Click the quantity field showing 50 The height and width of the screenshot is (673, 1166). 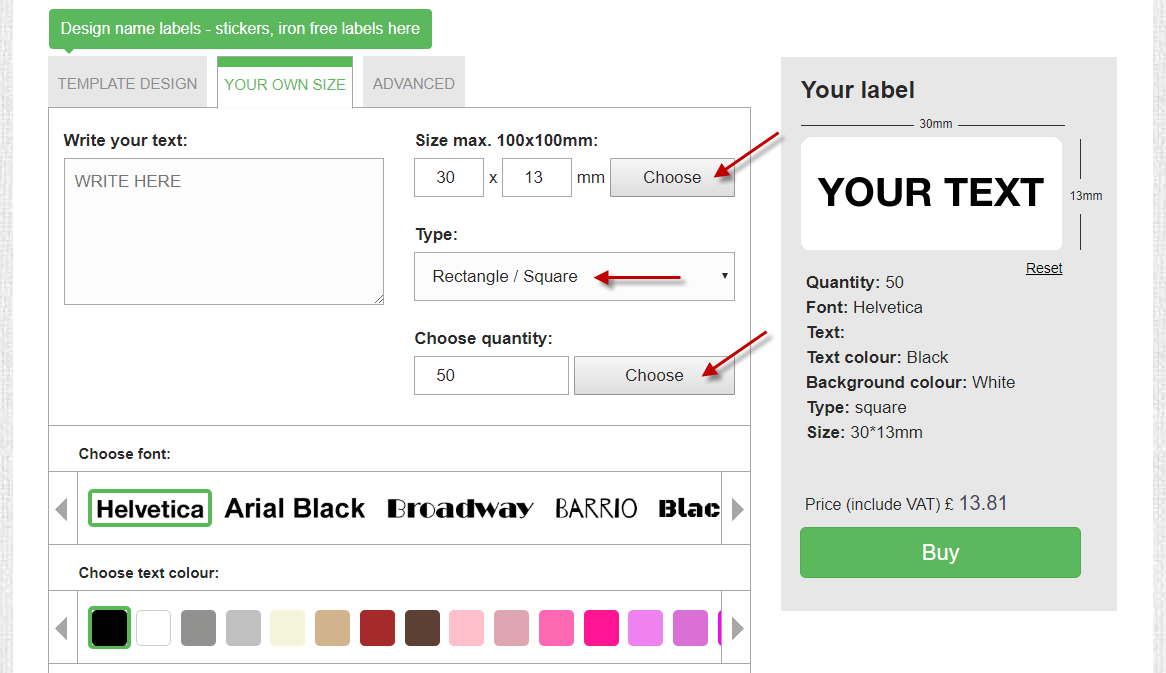click(x=492, y=376)
